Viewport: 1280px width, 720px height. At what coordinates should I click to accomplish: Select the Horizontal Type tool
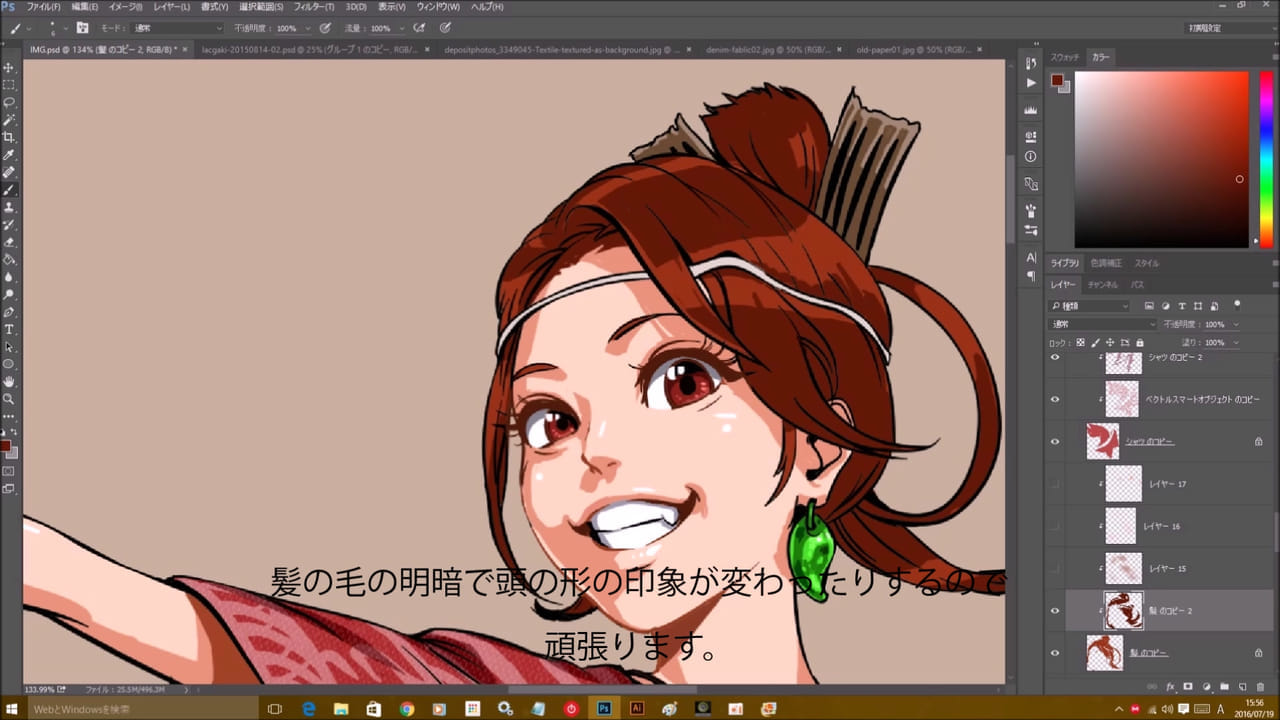[9, 329]
